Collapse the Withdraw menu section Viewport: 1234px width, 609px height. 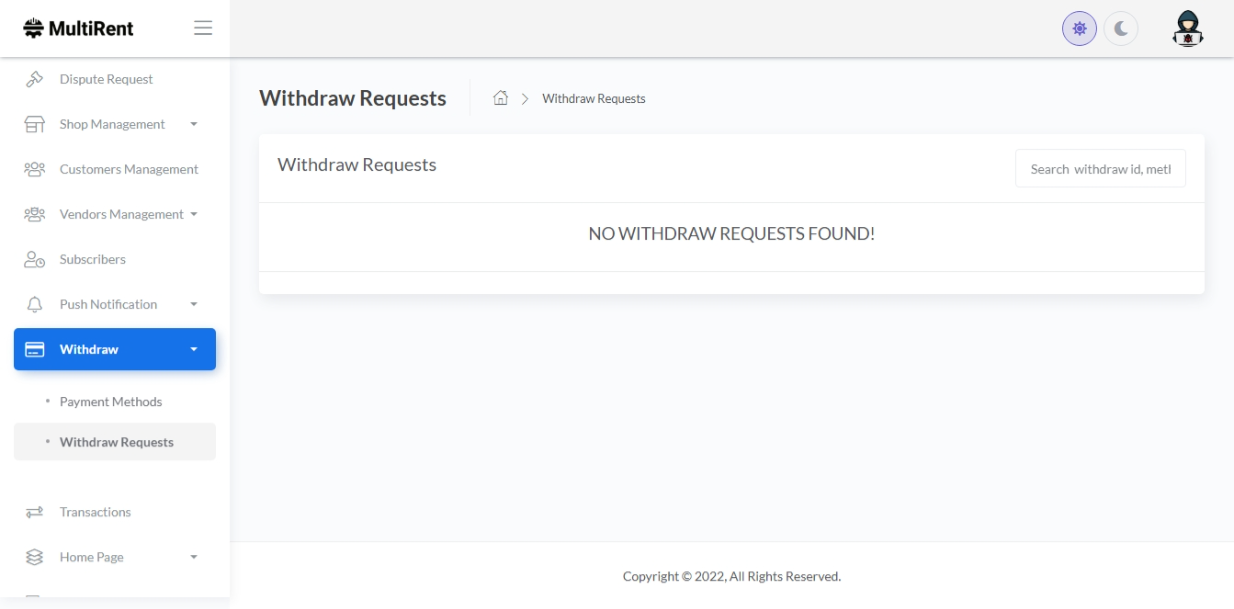194,350
